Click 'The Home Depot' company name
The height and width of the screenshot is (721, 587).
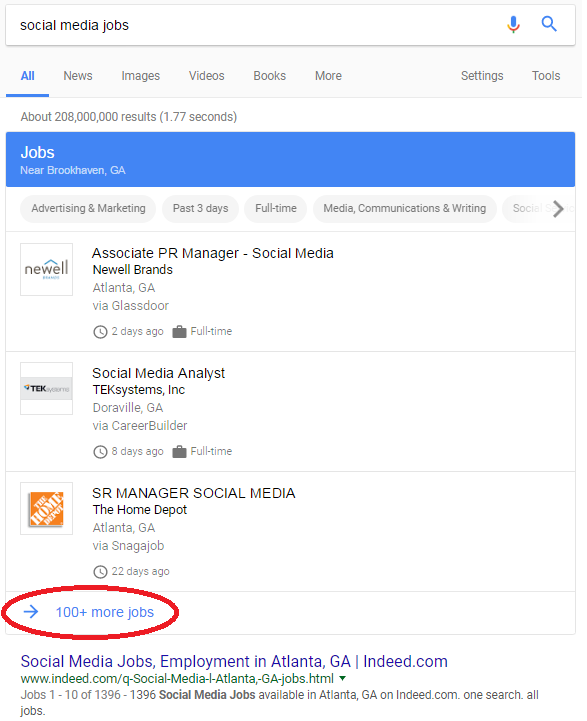coord(140,510)
